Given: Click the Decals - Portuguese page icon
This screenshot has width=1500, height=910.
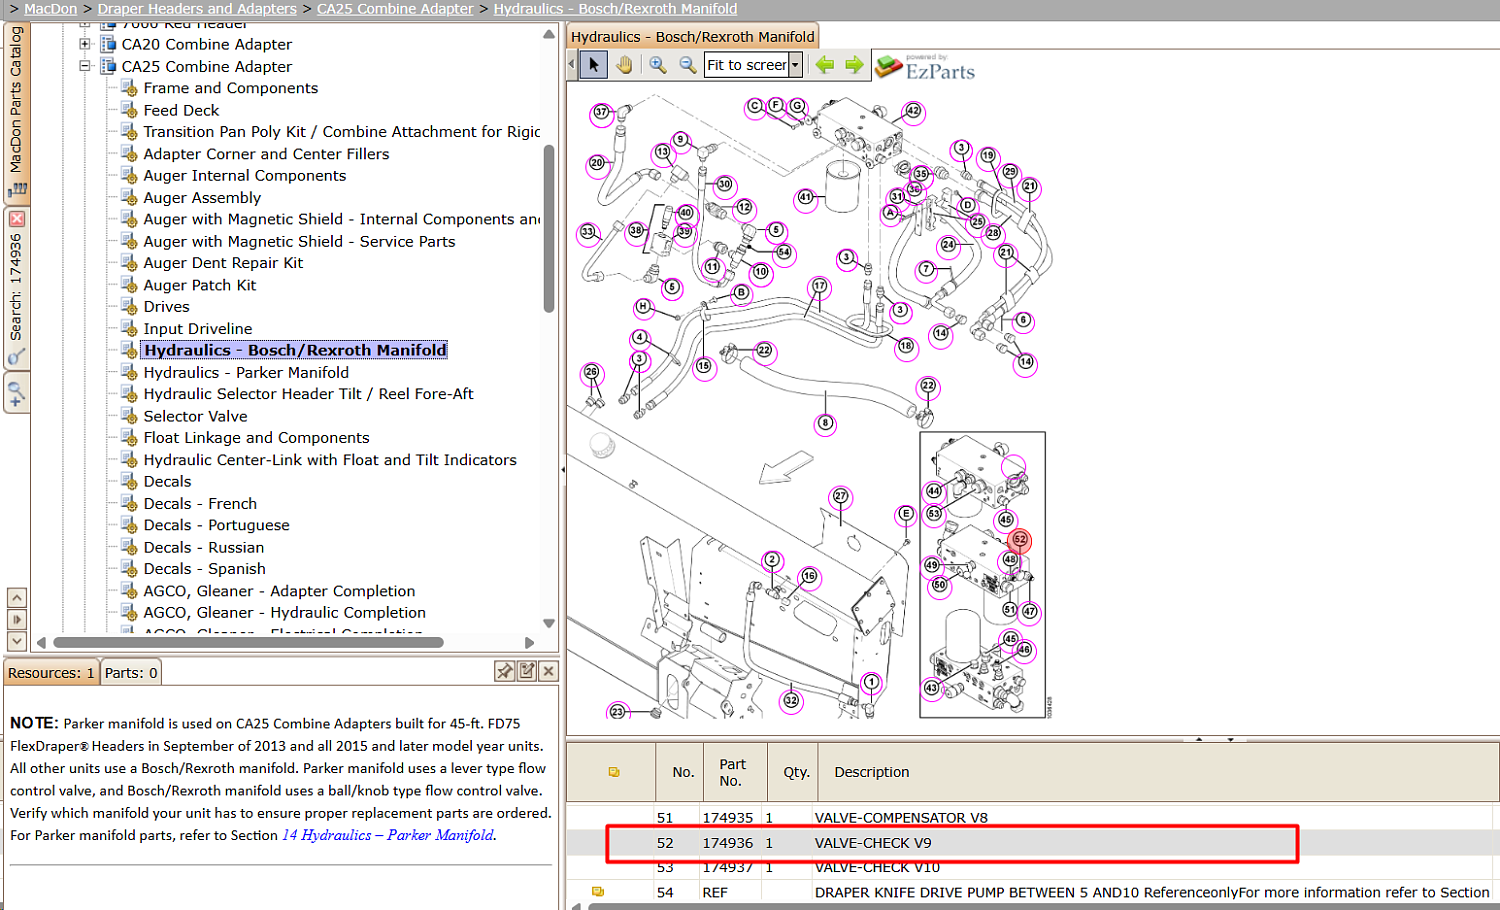Looking at the screenshot, I should pos(129,525).
